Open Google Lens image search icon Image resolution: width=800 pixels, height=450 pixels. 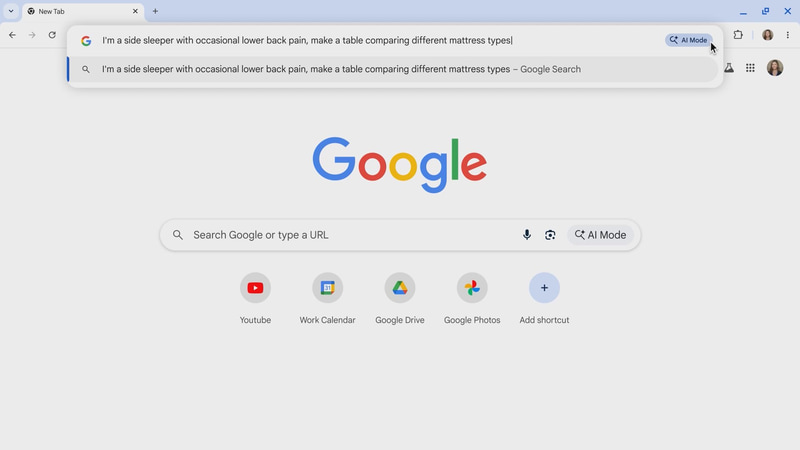click(550, 235)
